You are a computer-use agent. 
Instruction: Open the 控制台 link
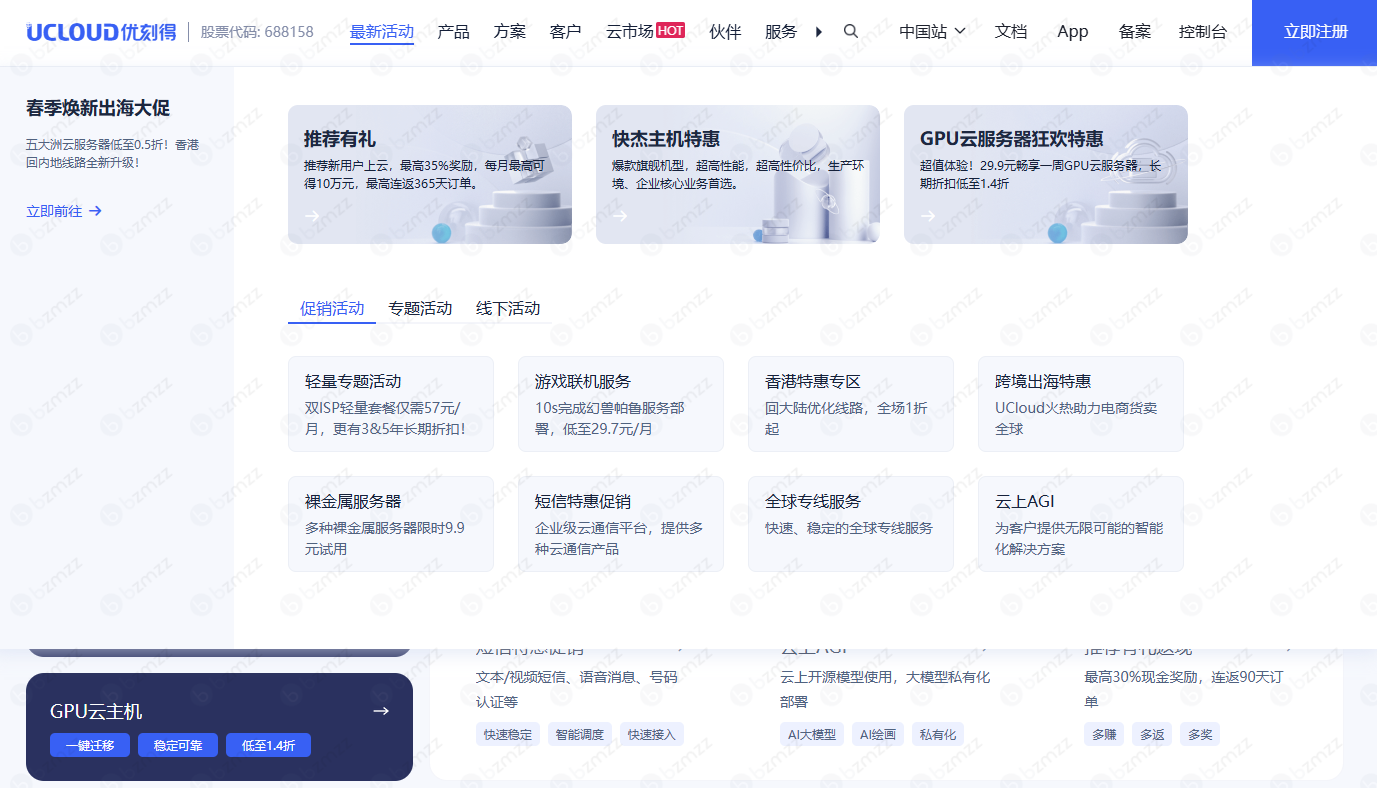(1203, 32)
